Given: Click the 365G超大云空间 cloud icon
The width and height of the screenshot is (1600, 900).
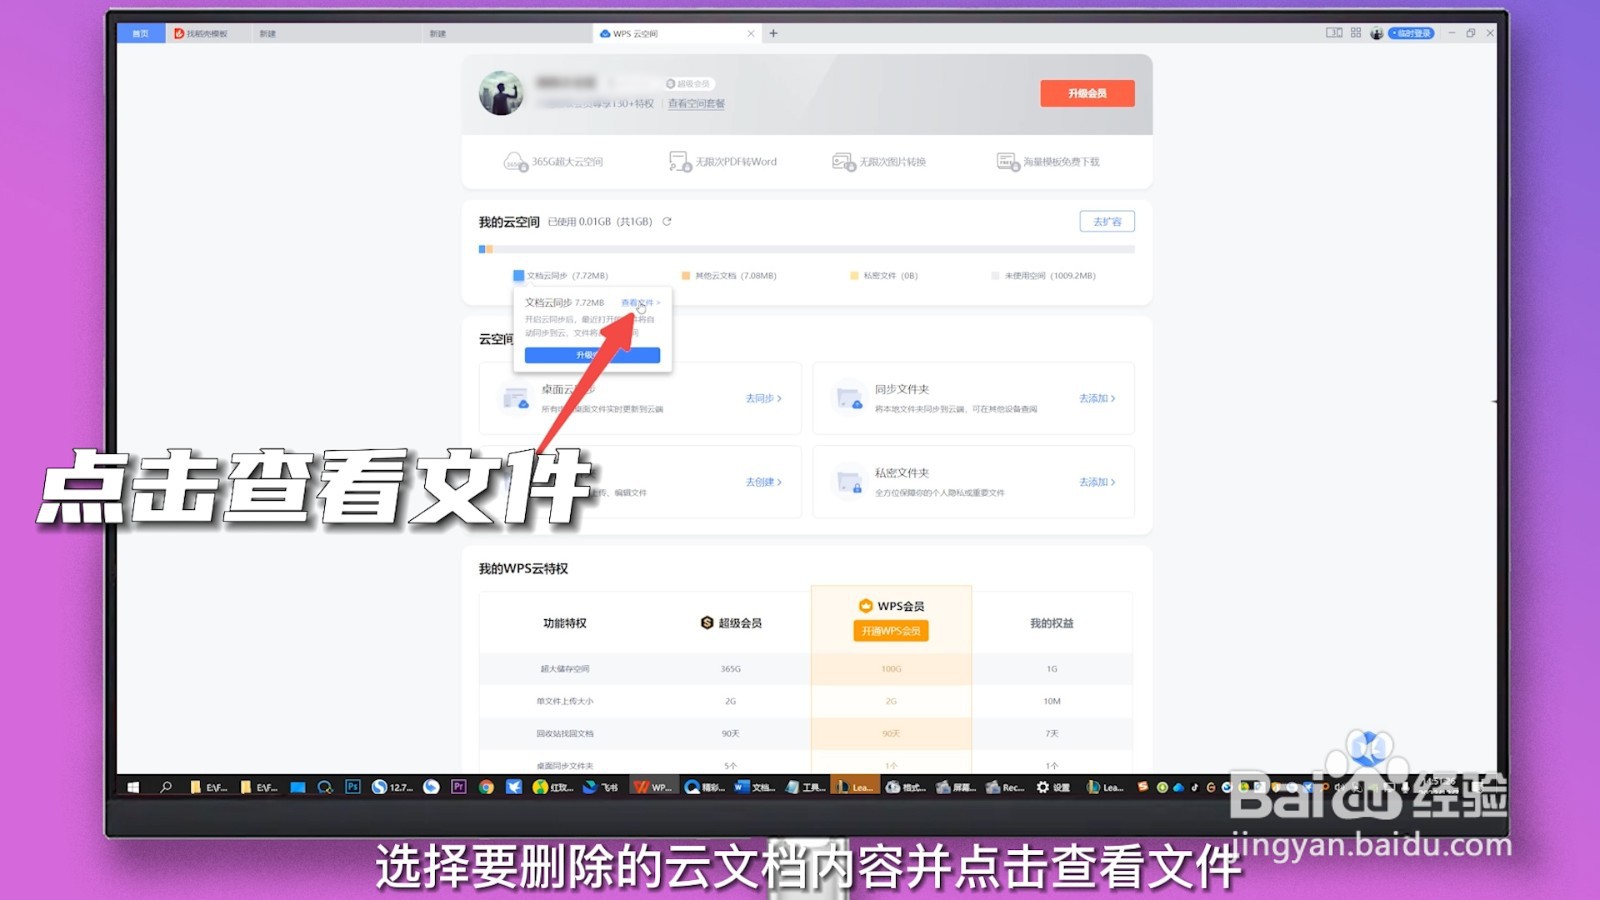Looking at the screenshot, I should click(x=515, y=162).
